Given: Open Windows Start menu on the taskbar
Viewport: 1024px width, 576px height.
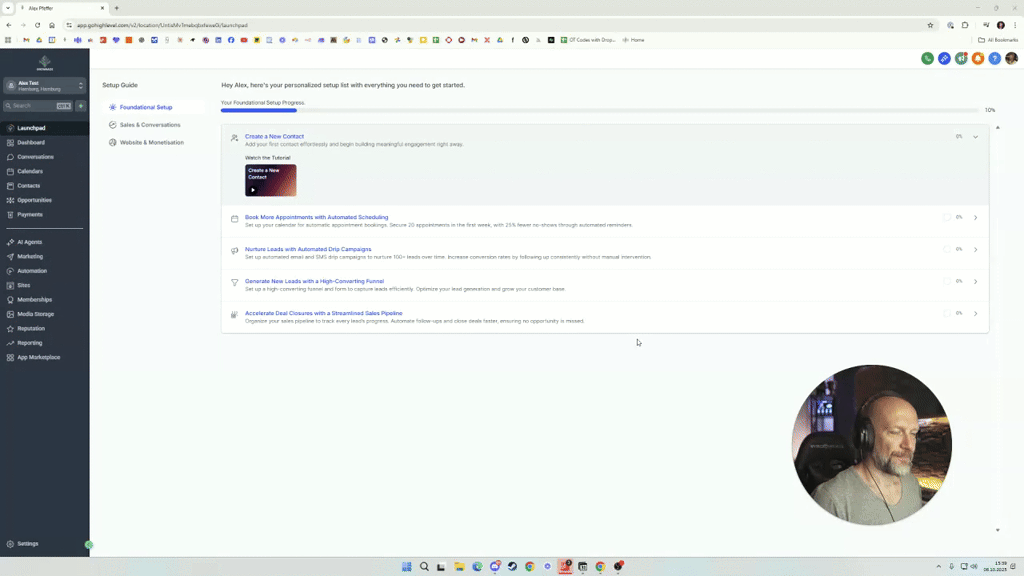Looking at the screenshot, I should click(x=406, y=566).
